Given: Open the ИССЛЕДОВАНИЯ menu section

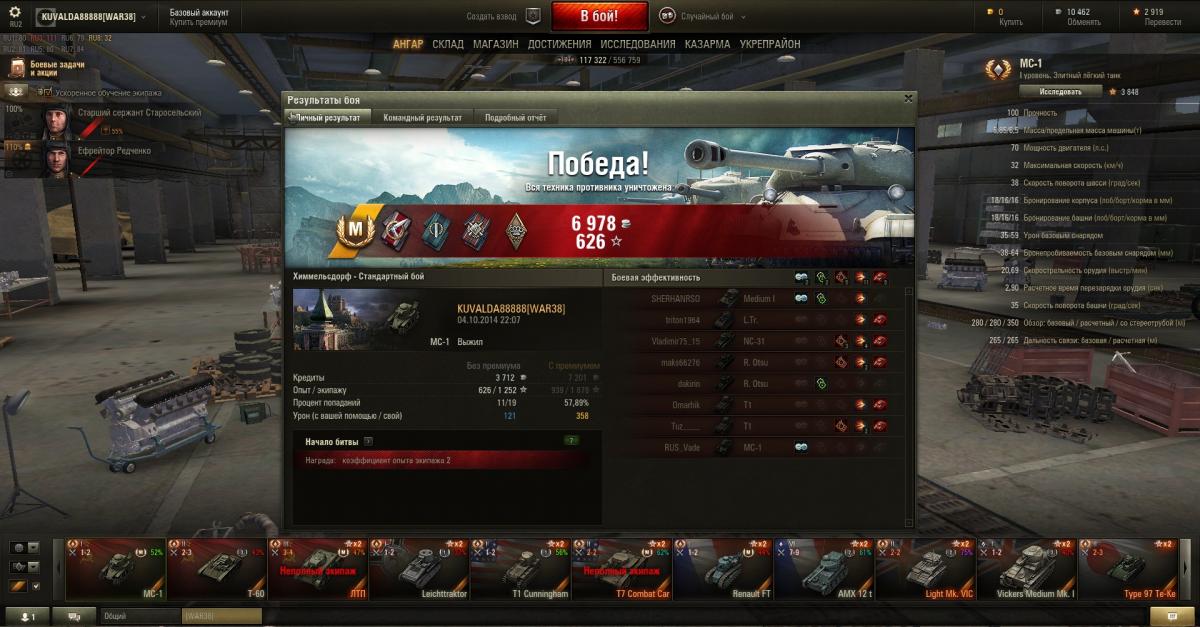Looking at the screenshot, I should [x=637, y=44].
